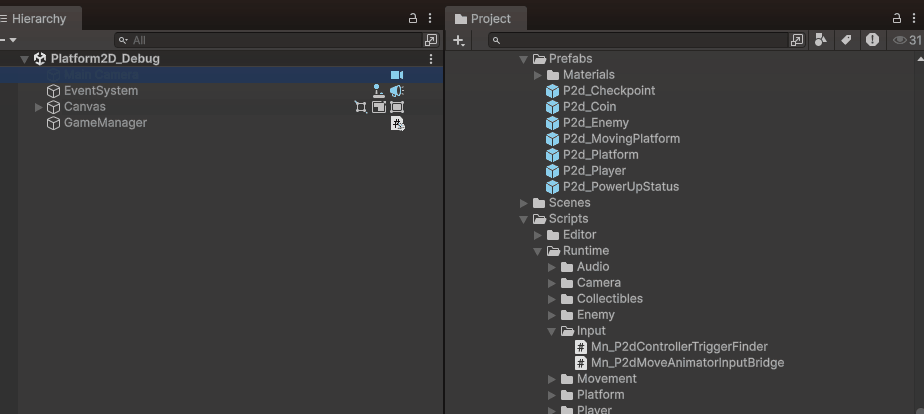
Task: Collapse the Platform2D_Debug scene
Action: pos(25,59)
